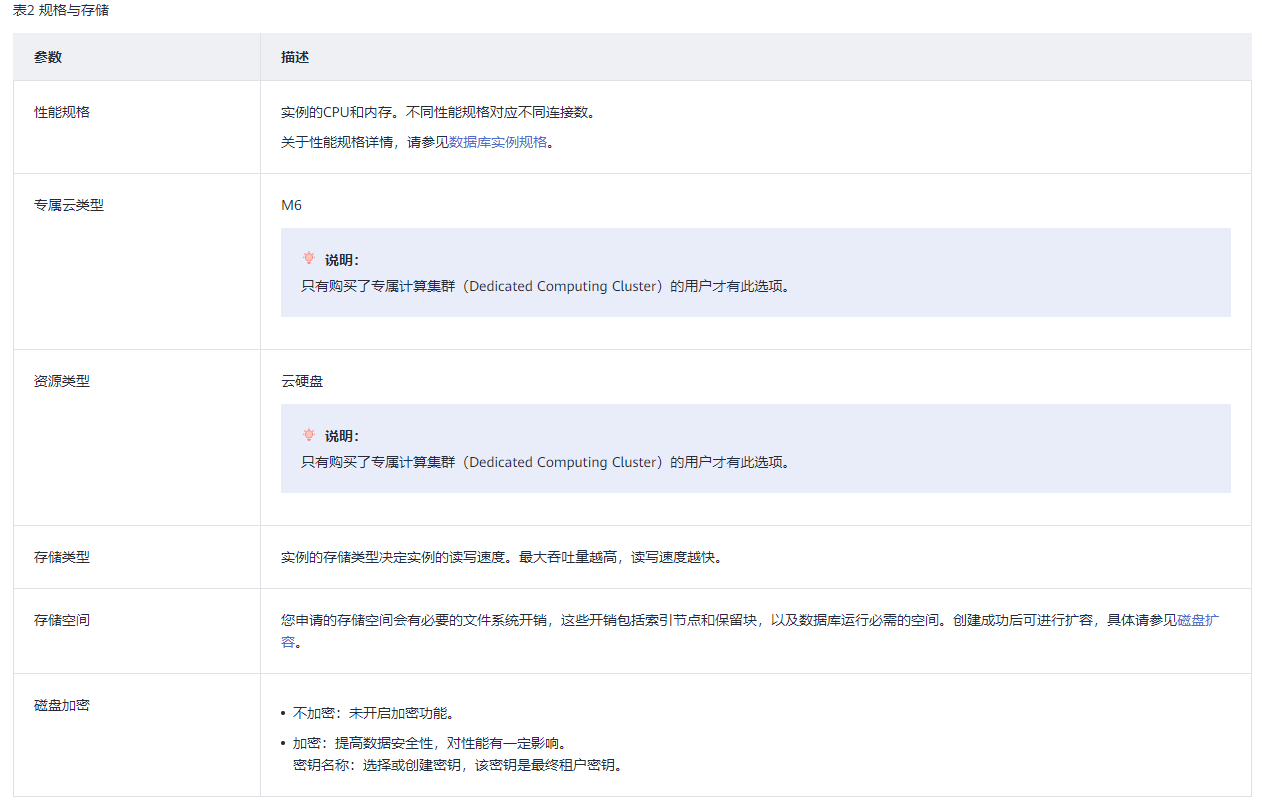1262x802 pixels.
Task: Click the 专属云类型 parameter cell
Action: click(x=137, y=262)
